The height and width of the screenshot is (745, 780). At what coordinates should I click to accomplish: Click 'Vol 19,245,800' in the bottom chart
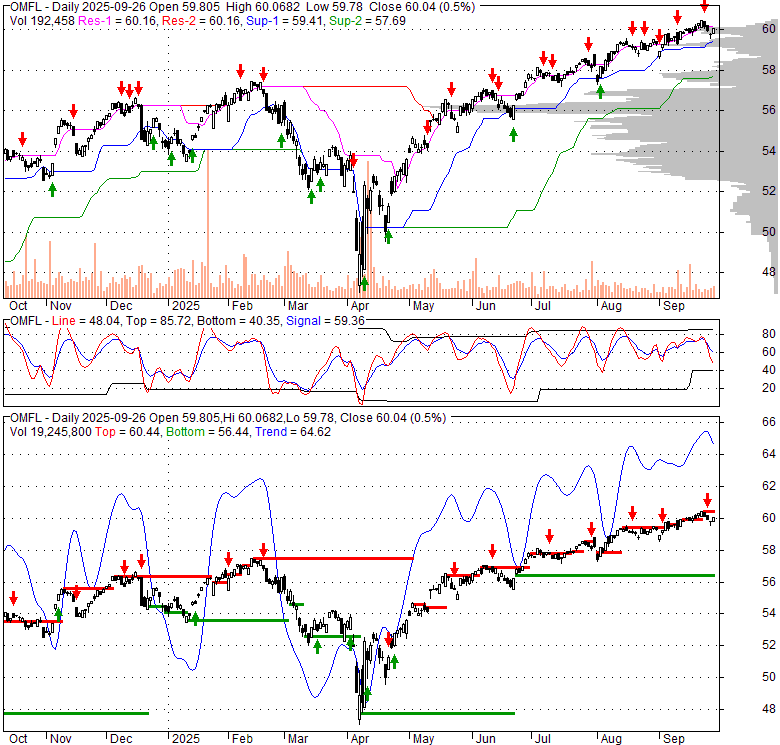(51, 432)
